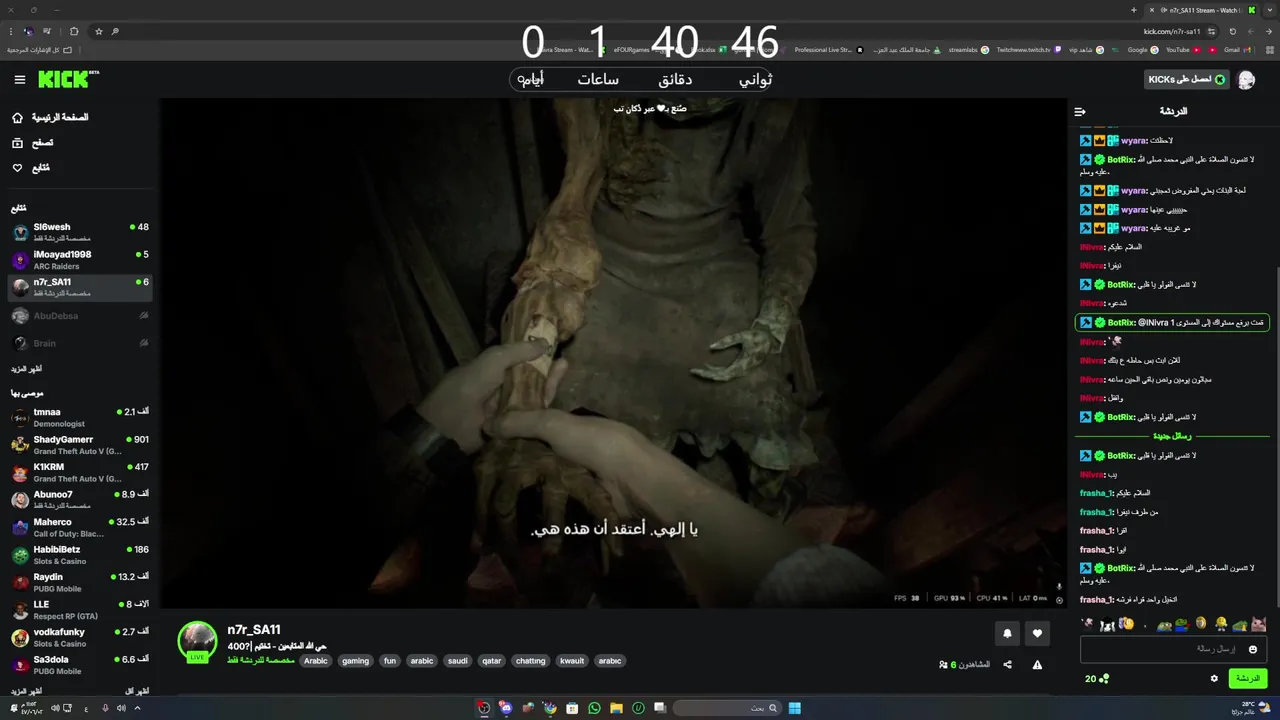Viewport: 1280px width, 720px height.
Task: Select the 'kwauit' tag
Action: [x=572, y=661]
